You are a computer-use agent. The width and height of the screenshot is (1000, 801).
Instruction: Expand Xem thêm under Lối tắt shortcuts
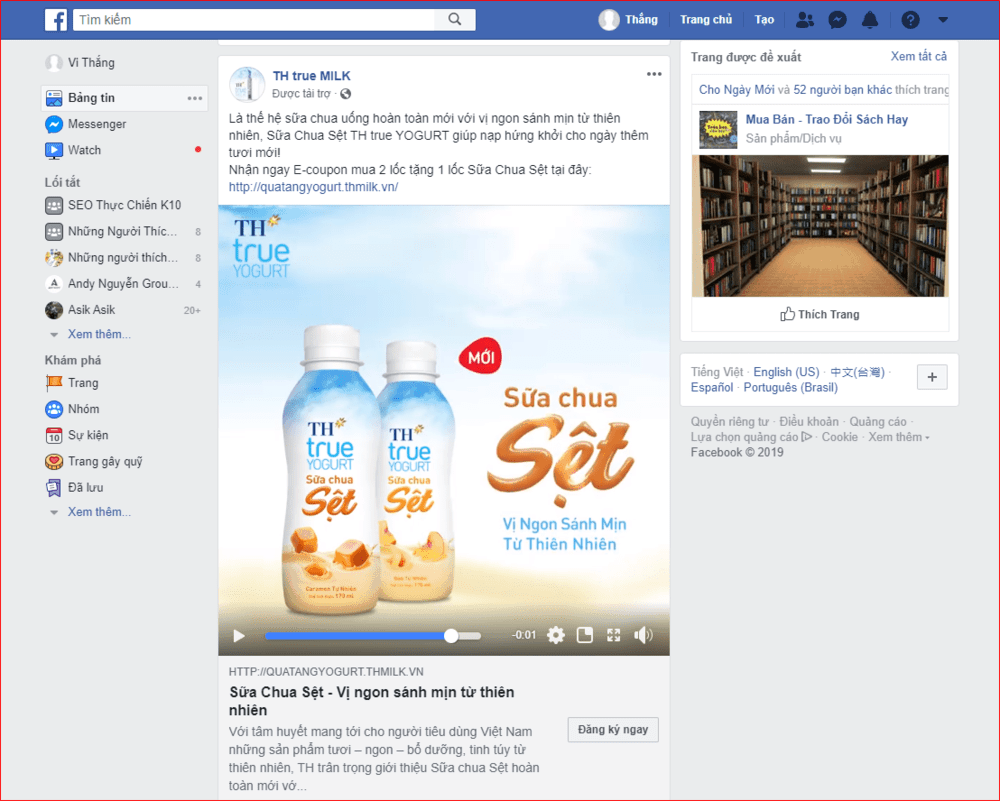pyautogui.click(x=98, y=334)
